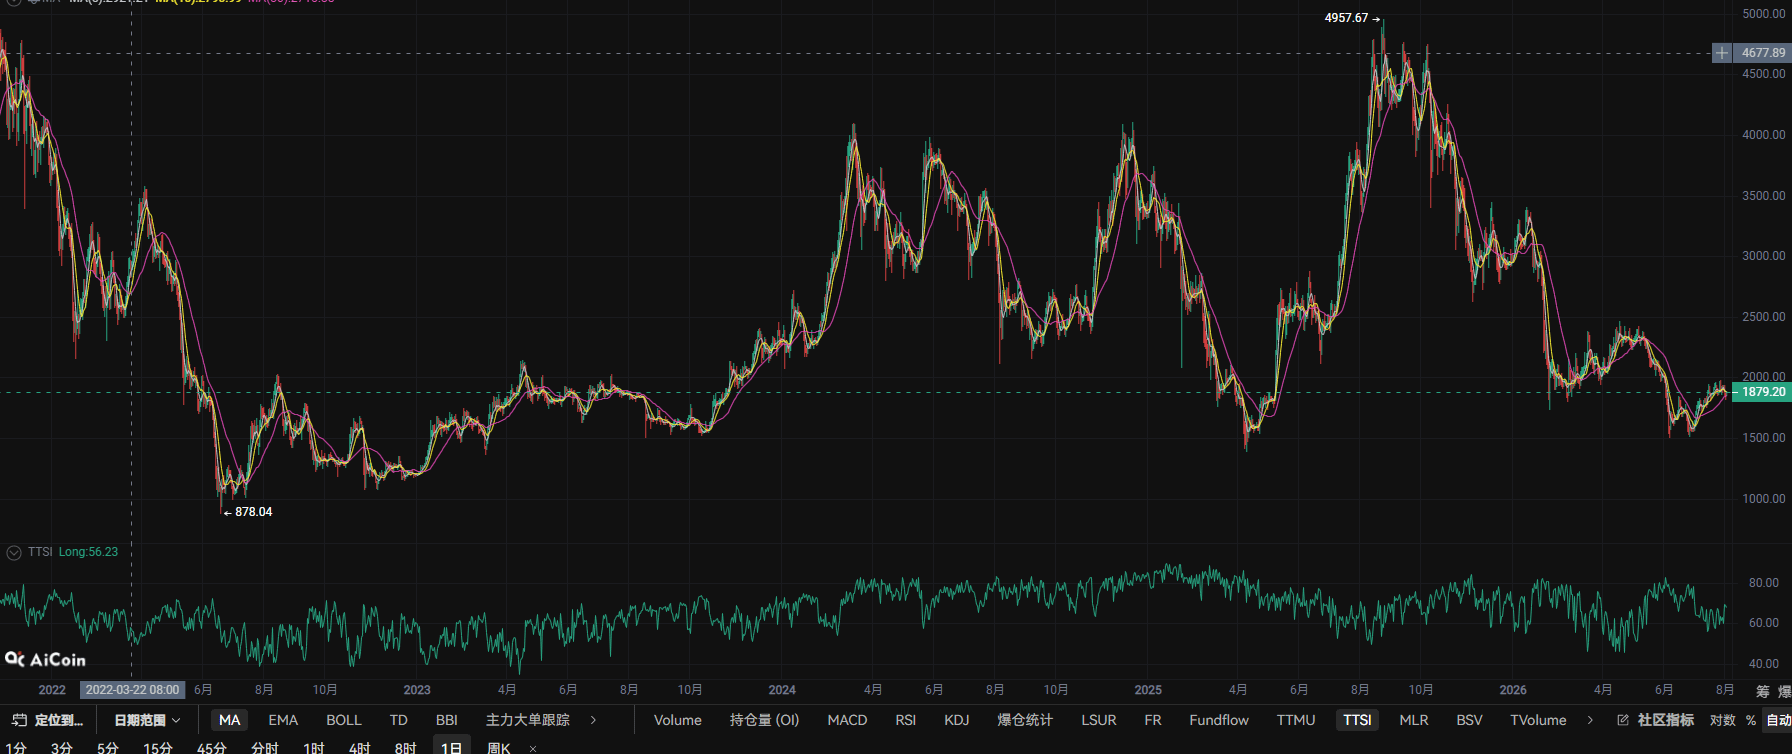Enable the MACD sub-indicator
This screenshot has width=1792, height=754.
848,720
